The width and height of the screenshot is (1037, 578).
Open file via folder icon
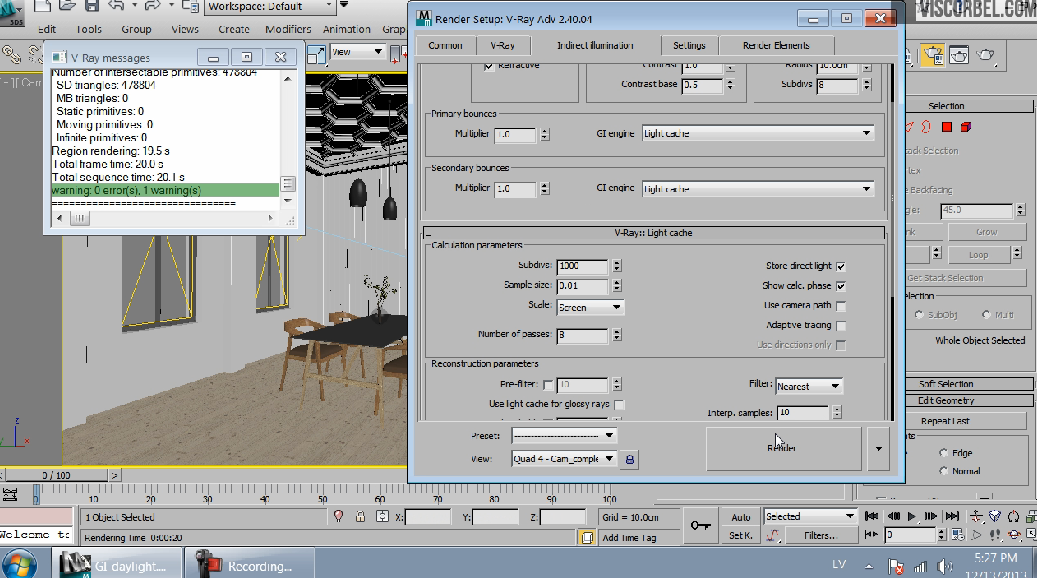click(67, 6)
